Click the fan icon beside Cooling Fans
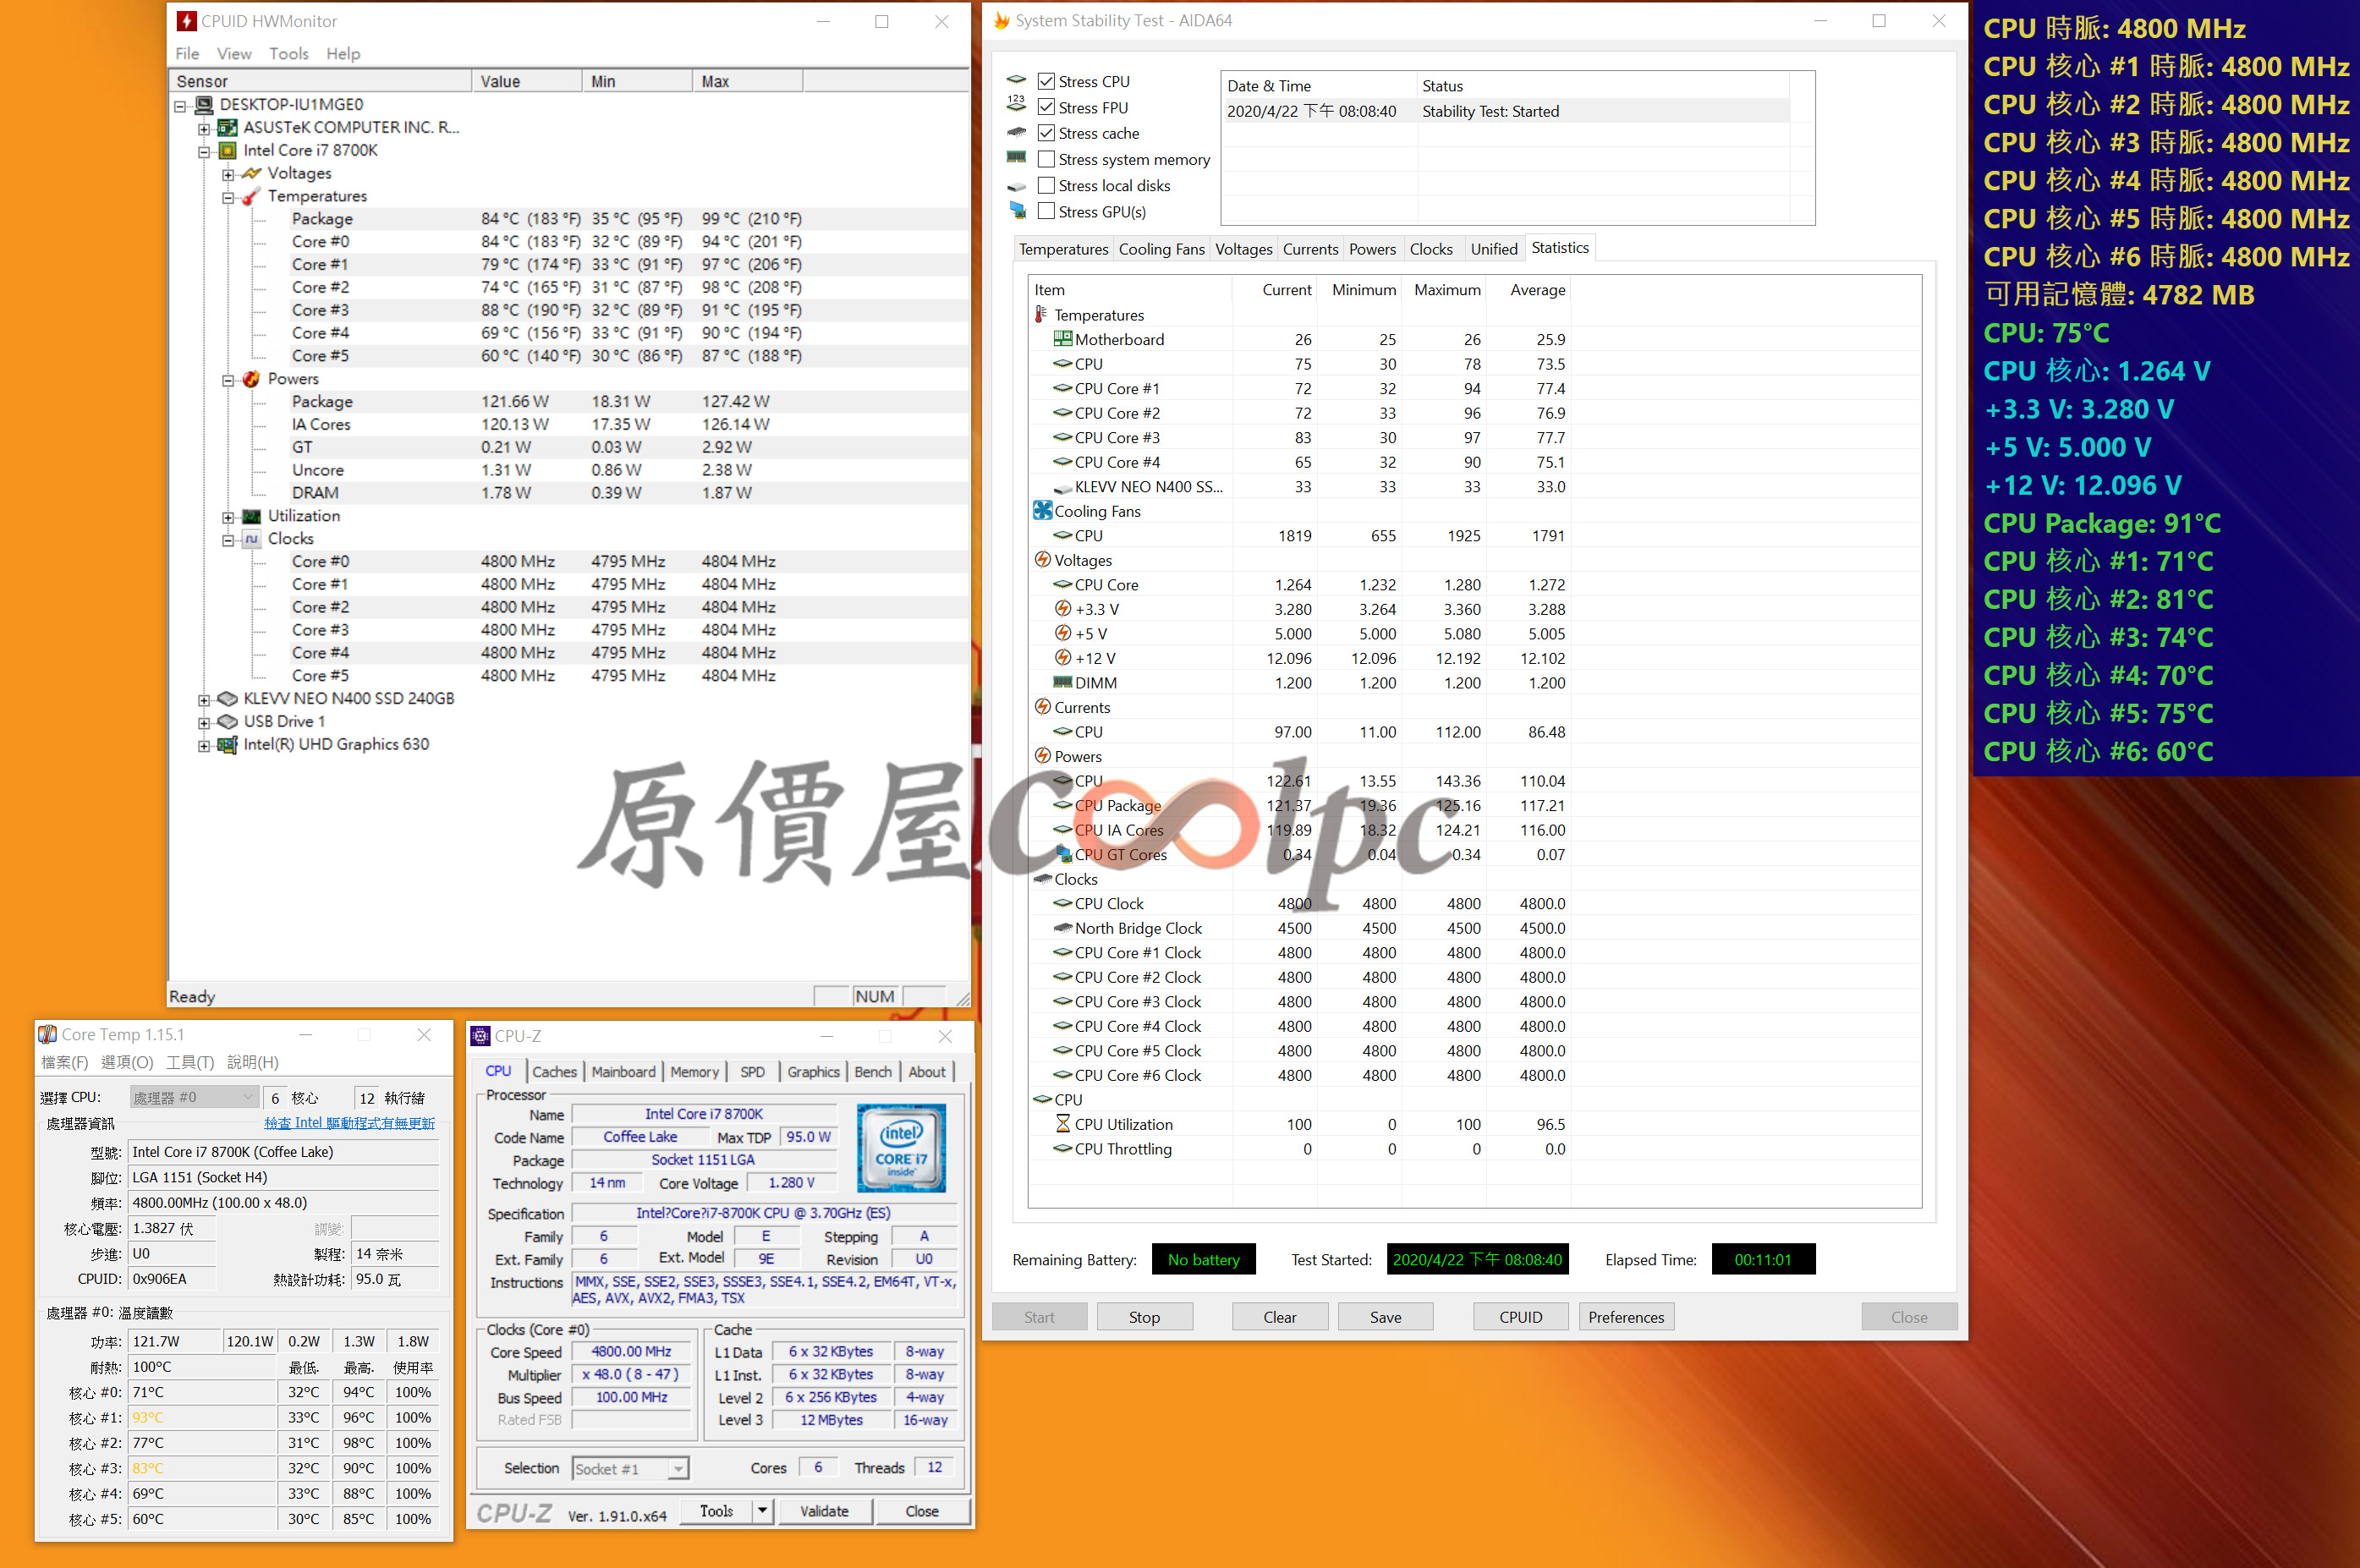The image size is (2360, 1568). click(1042, 510)
